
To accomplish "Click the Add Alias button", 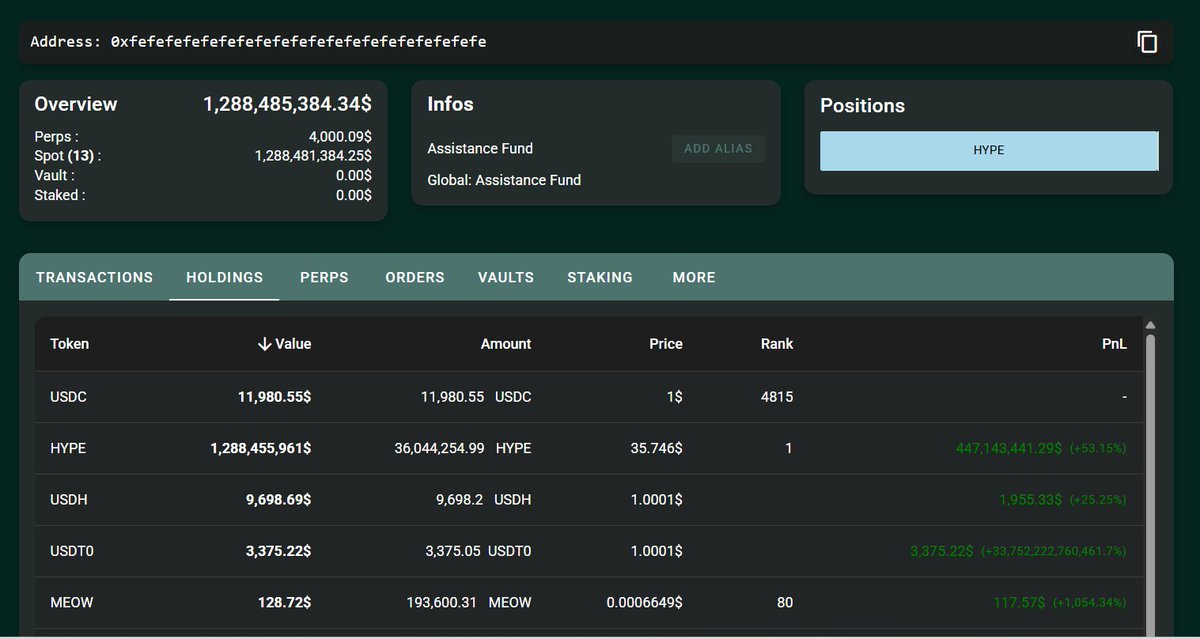I will (x=718, y=149).
